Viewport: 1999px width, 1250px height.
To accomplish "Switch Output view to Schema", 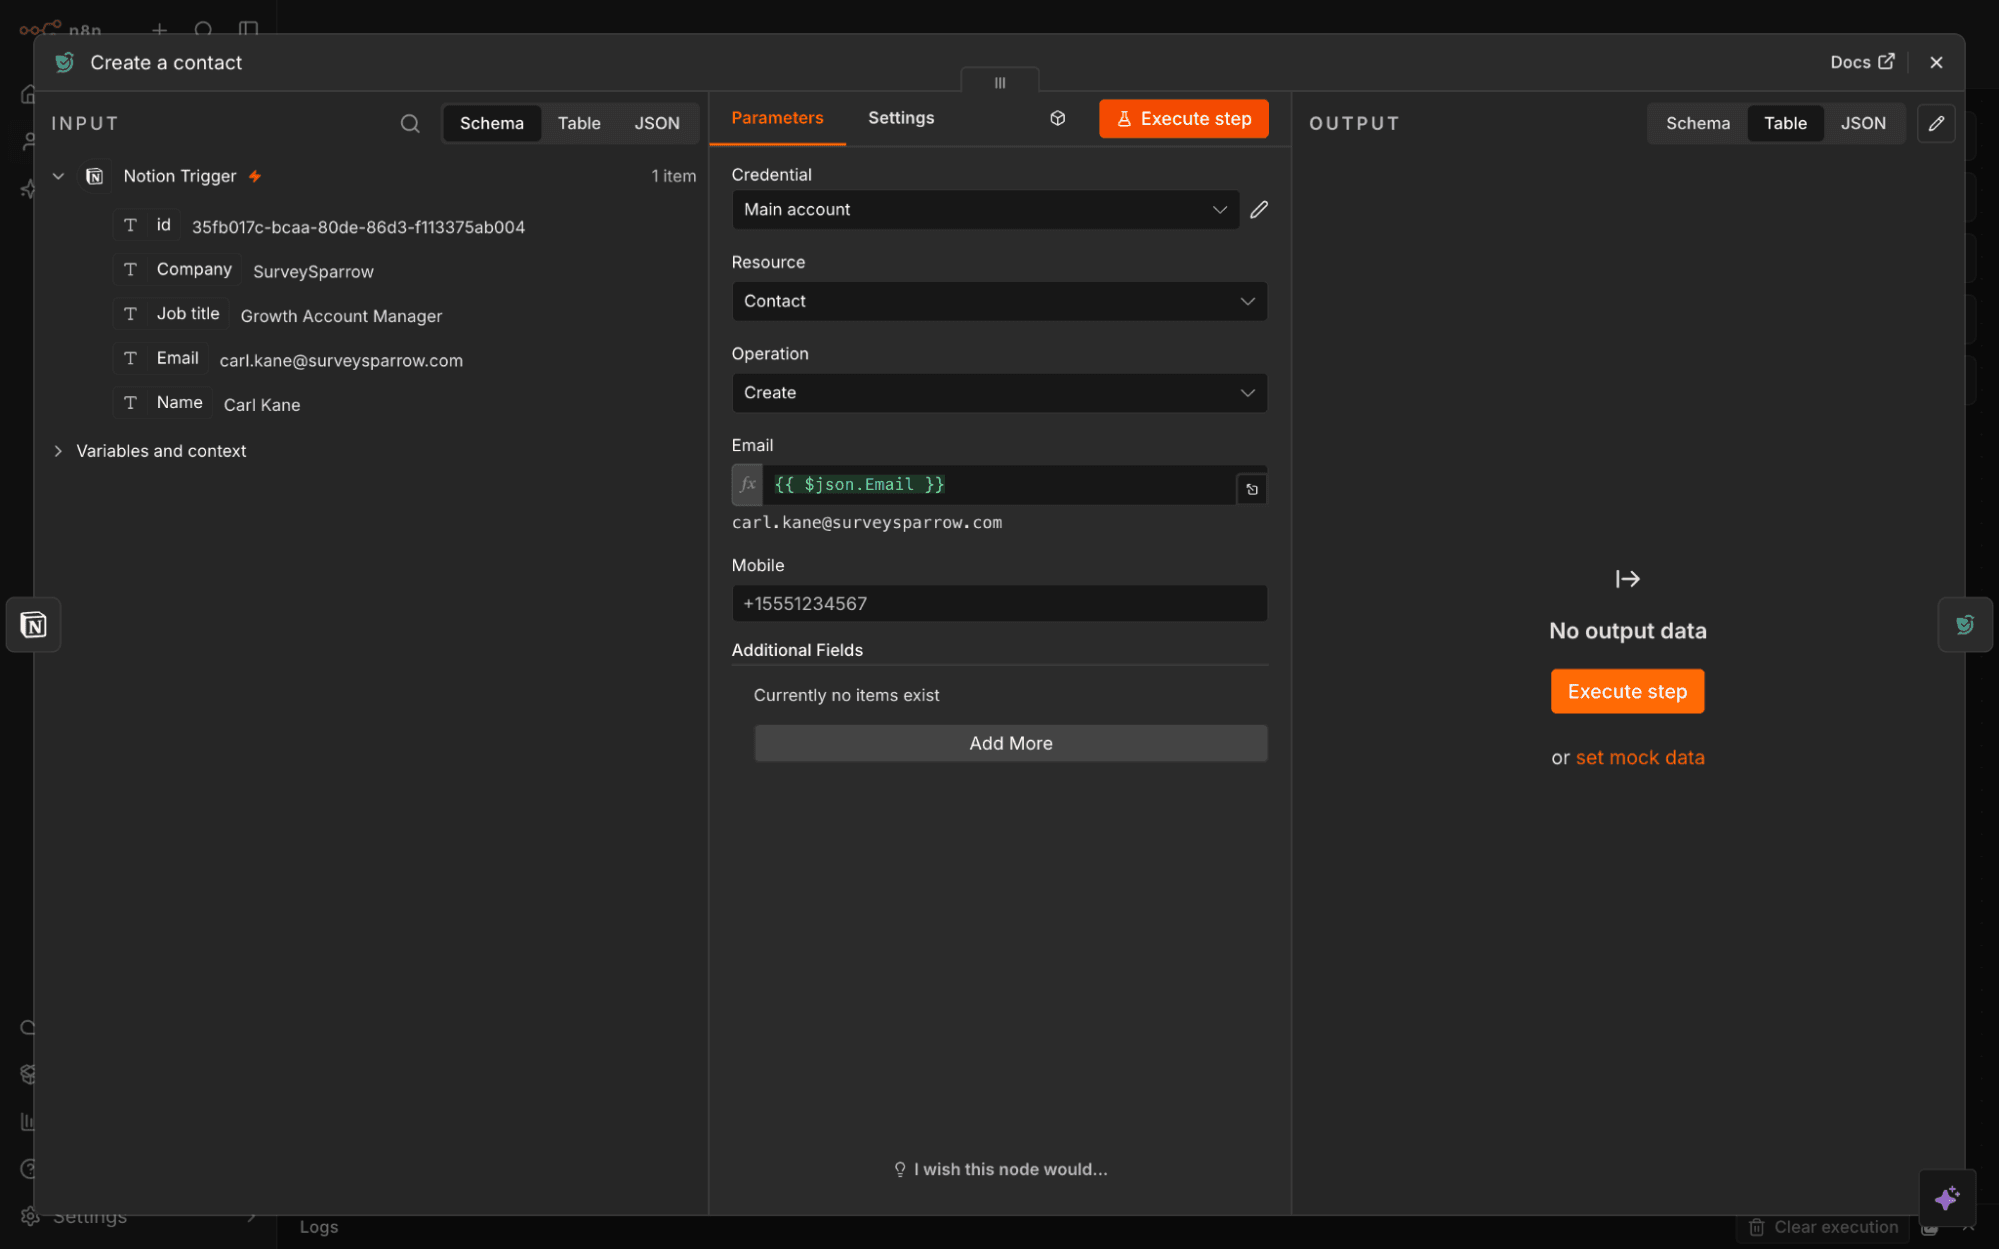I will click(x=1697, y=123).
